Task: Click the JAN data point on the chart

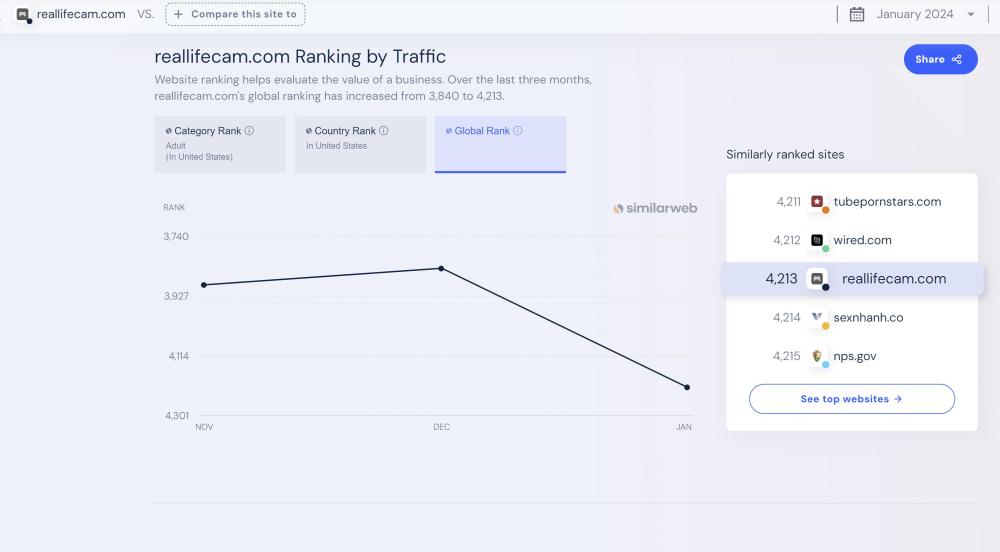Action: [687, 387]
